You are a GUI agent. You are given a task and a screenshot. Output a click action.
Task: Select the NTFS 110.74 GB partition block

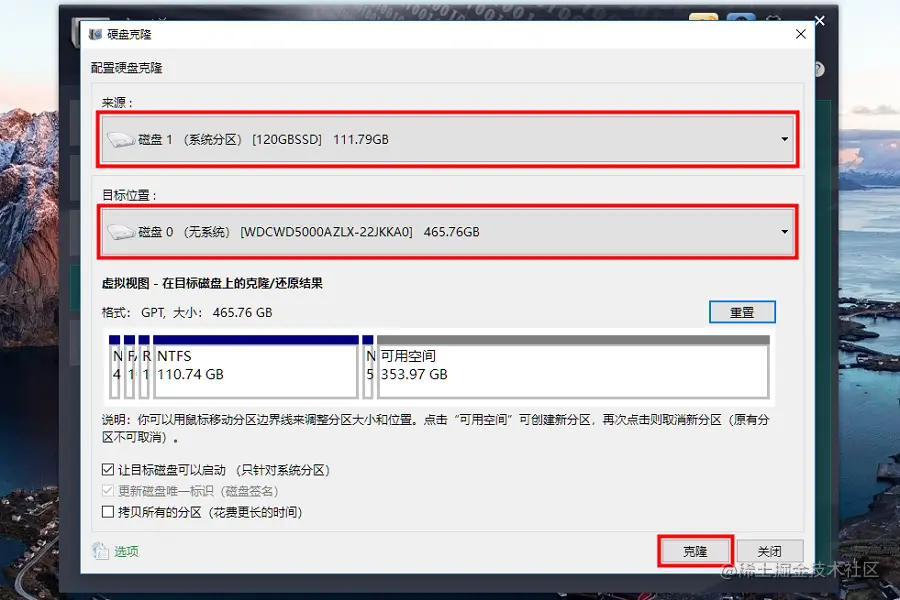pos(255,366)
